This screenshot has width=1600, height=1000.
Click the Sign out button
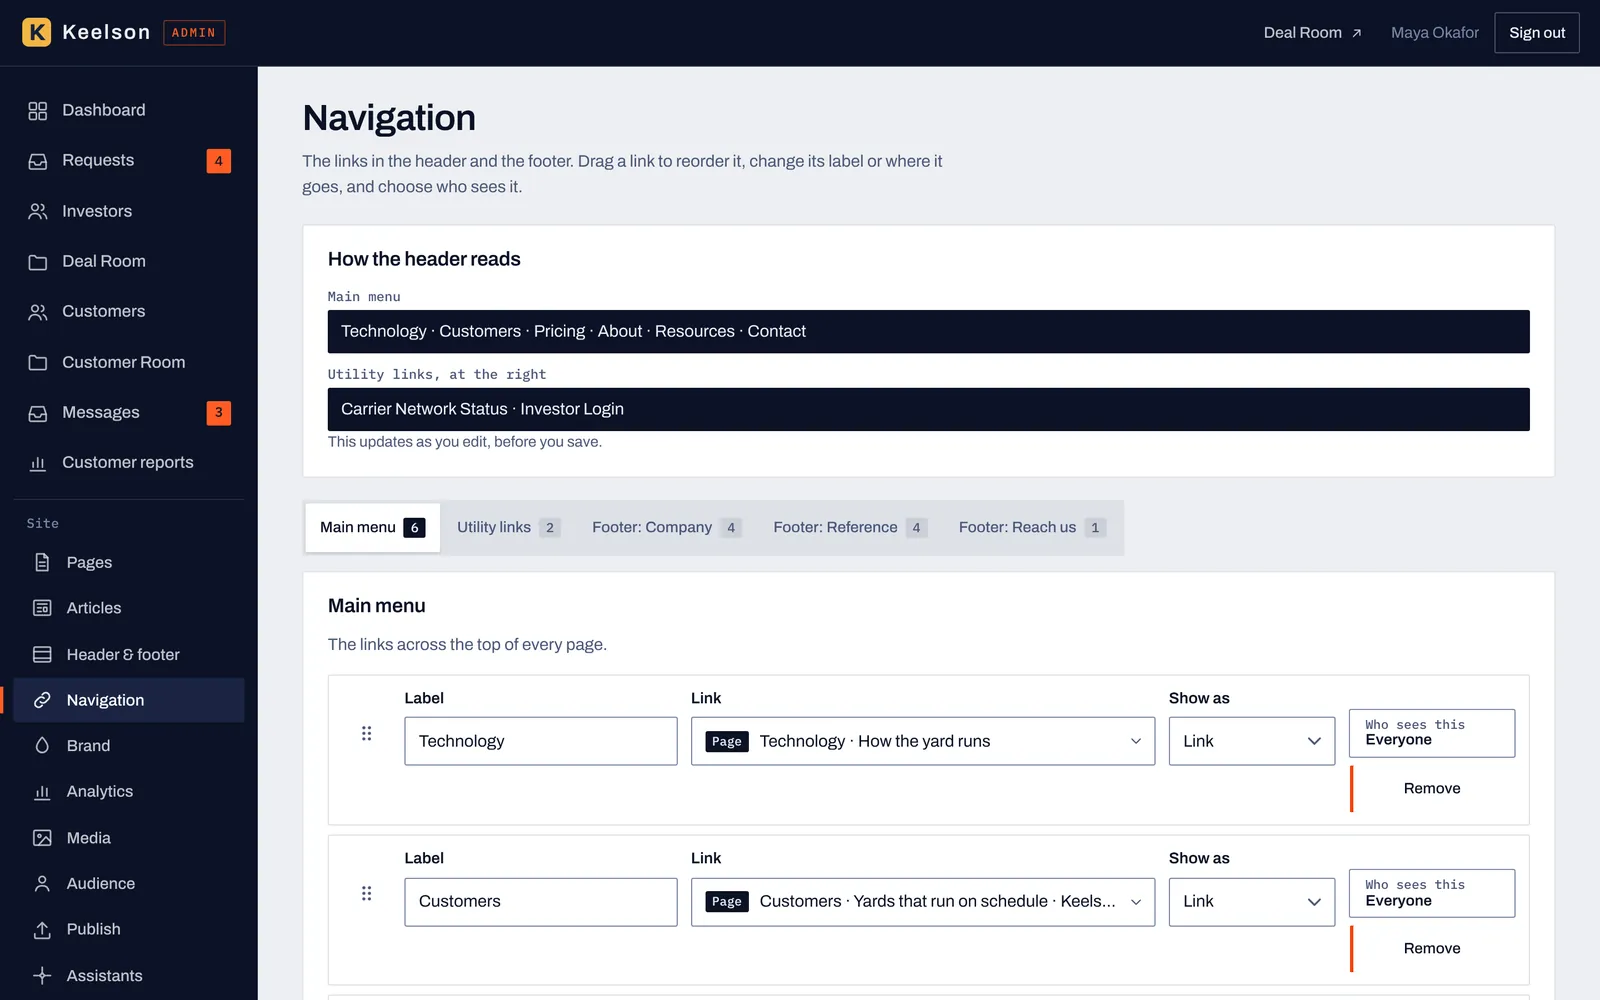tap(1537, 33)
